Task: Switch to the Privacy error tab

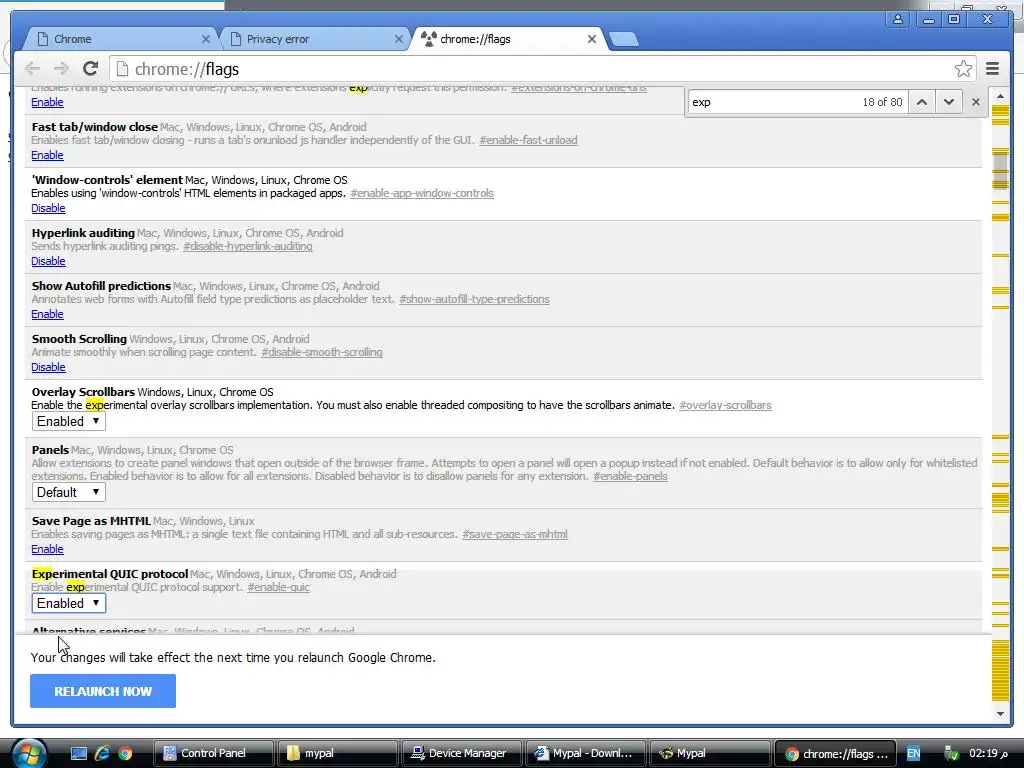Action: 313,39
